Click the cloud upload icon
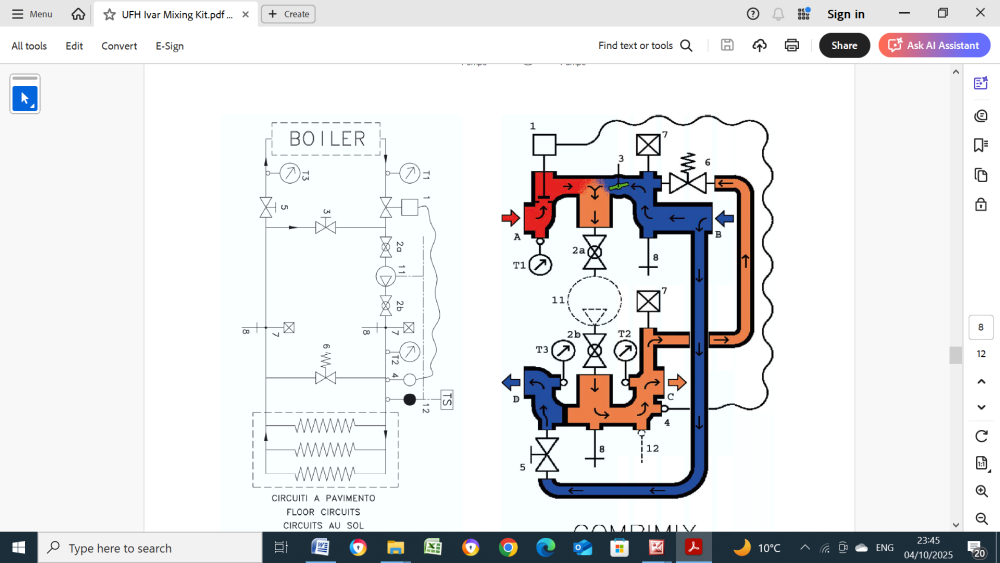 [759, 45]
